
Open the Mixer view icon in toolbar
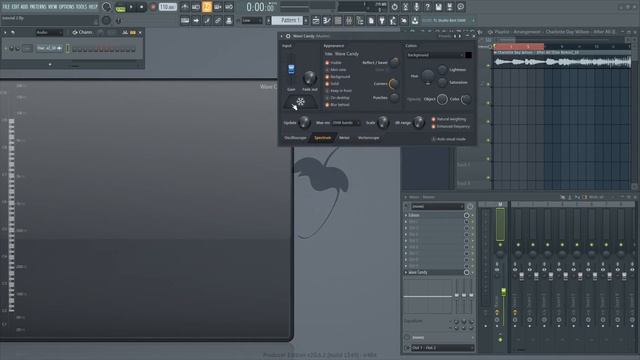tap(349, 20)
